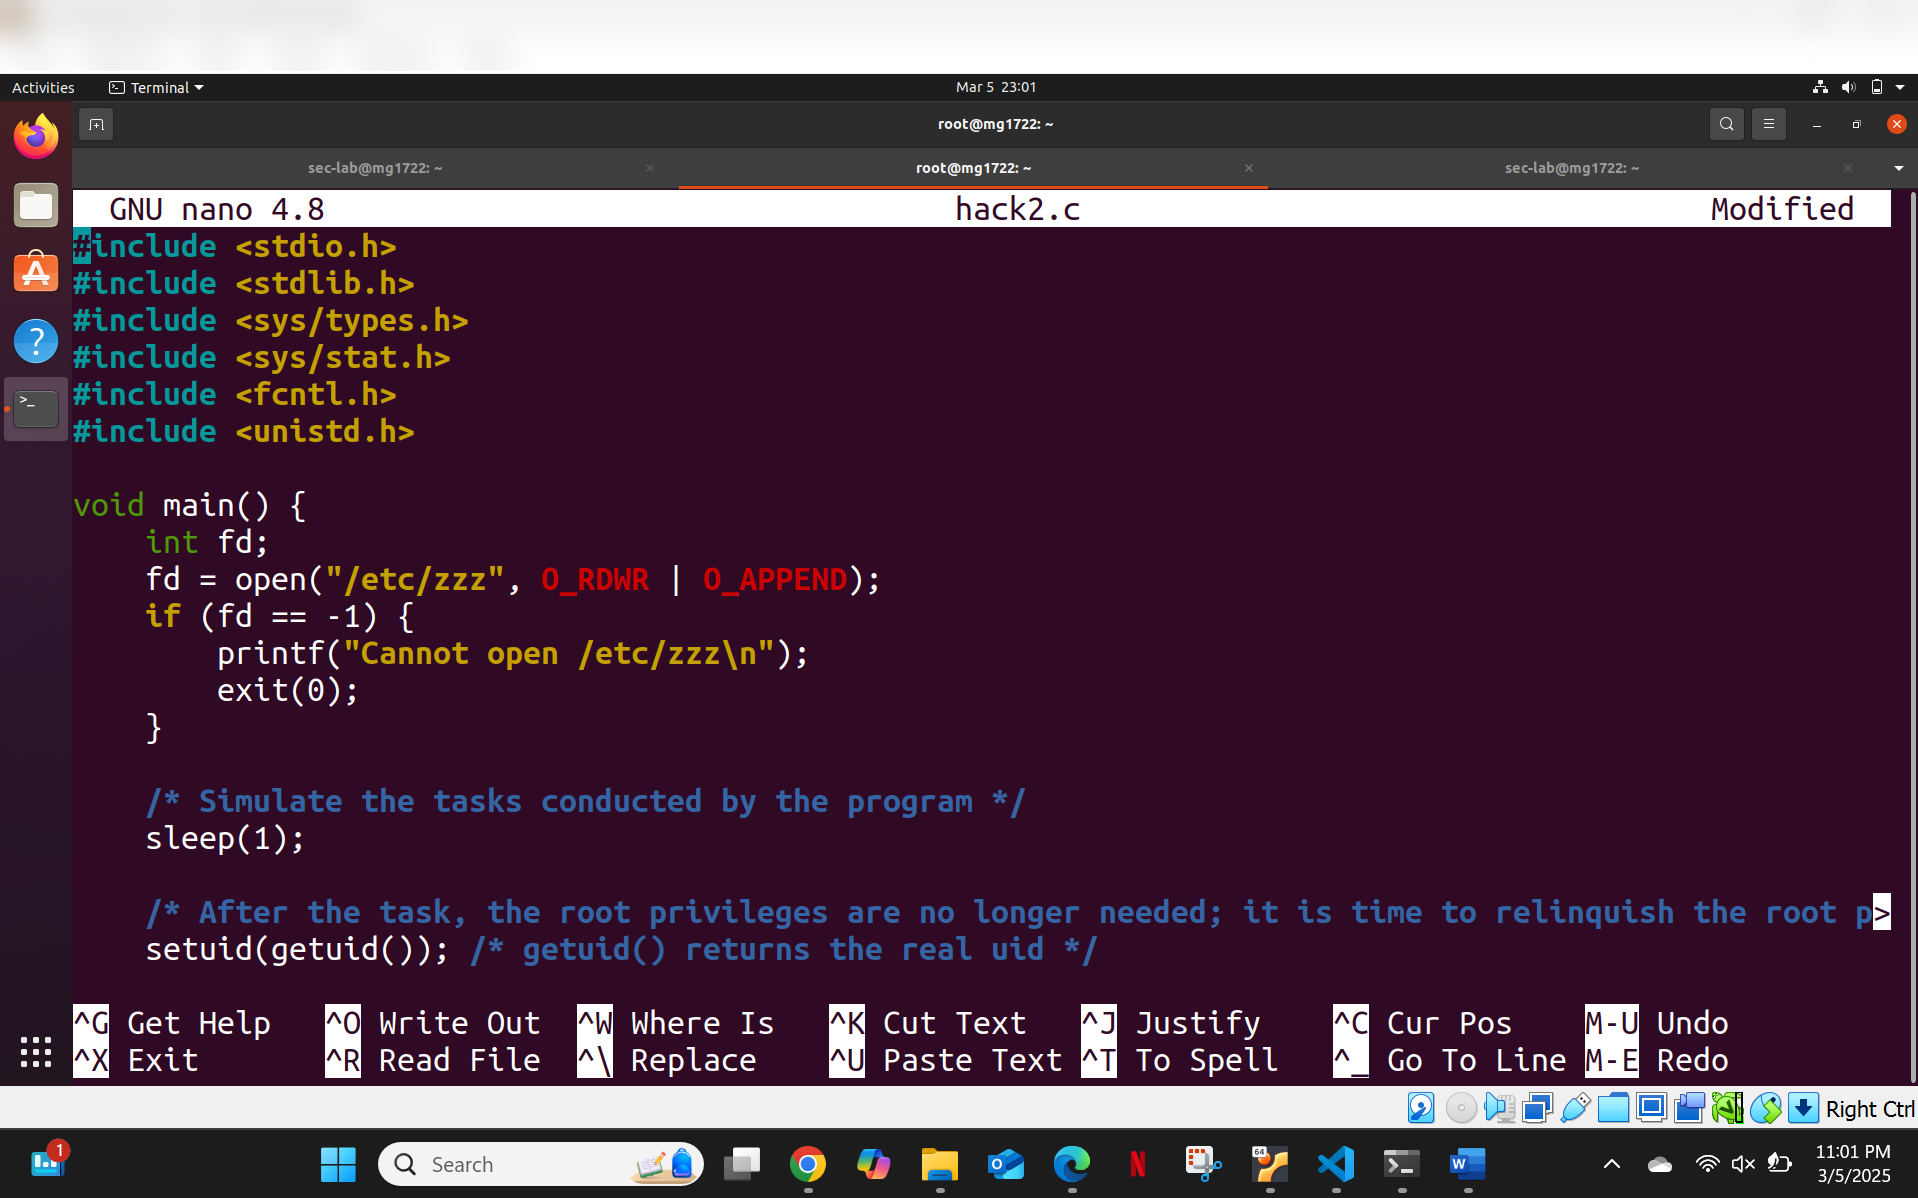Open the Files app in the dock
The height and width of the screenshot is (1198, 1918).
pos(36,205)
